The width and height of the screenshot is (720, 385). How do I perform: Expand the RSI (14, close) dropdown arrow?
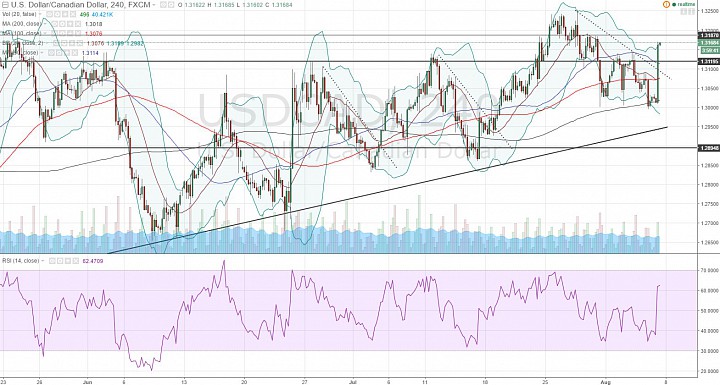pyautogui.click(x=44, y=260)
